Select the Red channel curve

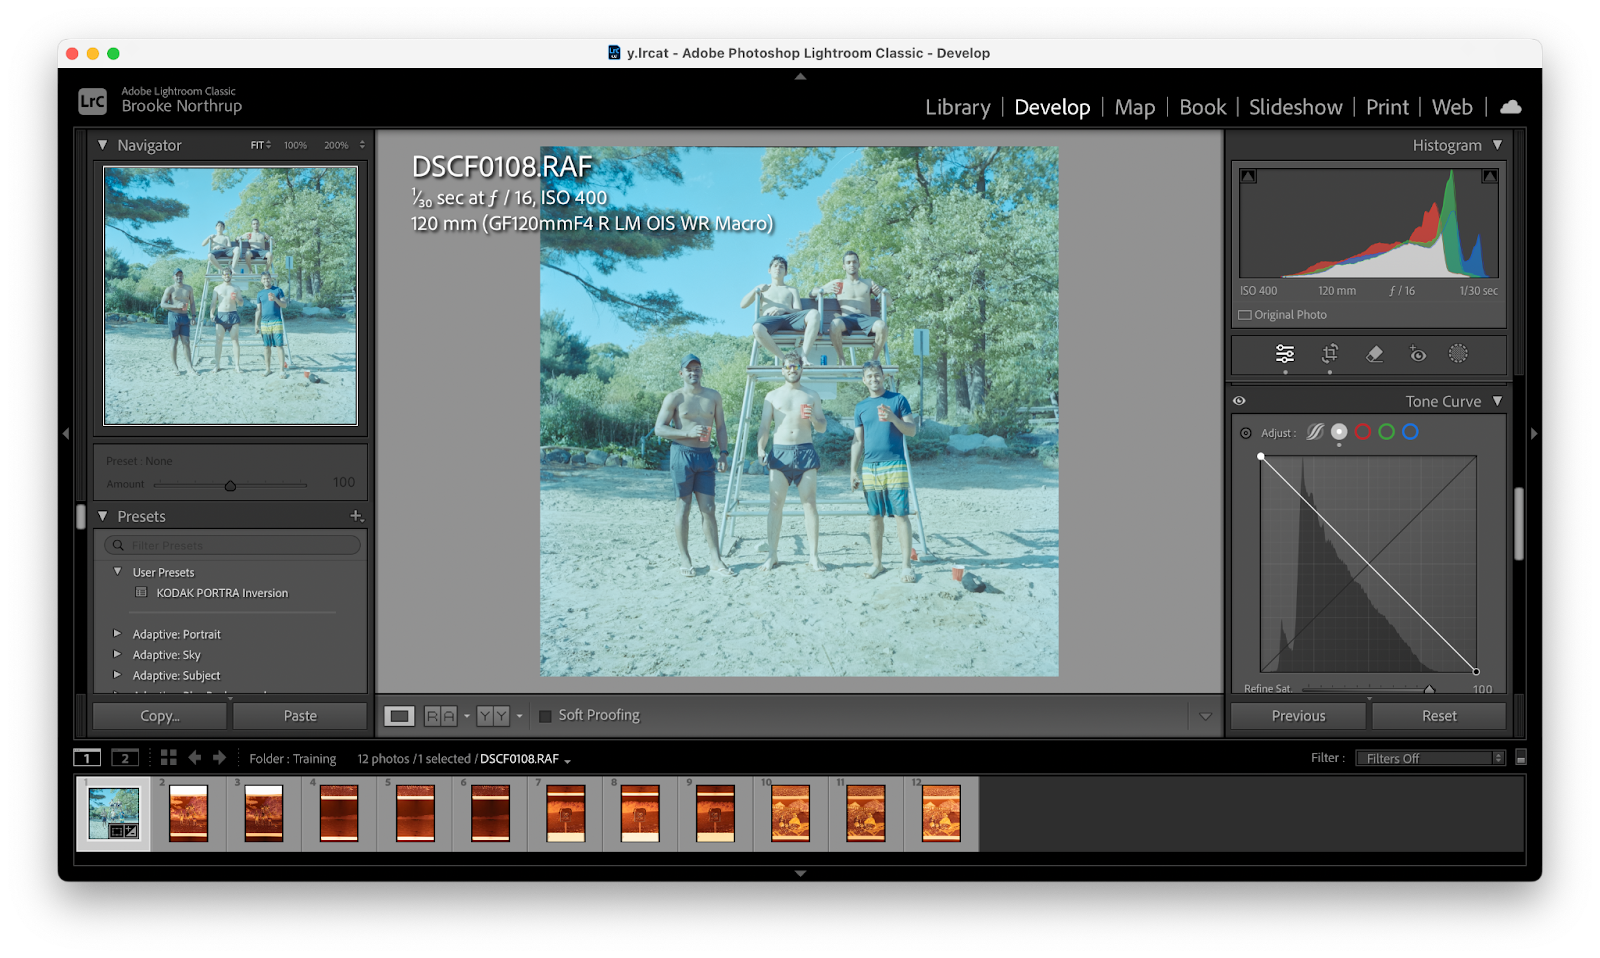coord(1363,432)
